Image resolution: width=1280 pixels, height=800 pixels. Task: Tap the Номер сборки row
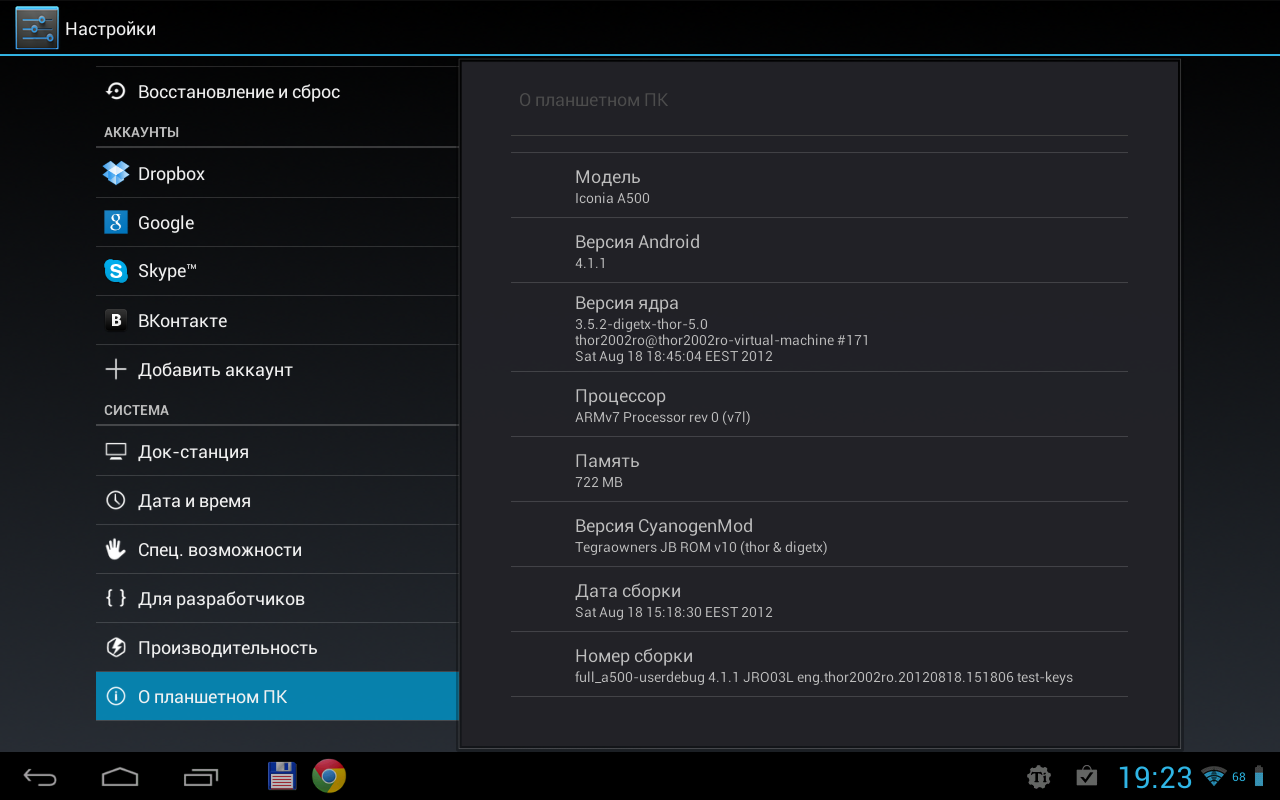(819, 665)
